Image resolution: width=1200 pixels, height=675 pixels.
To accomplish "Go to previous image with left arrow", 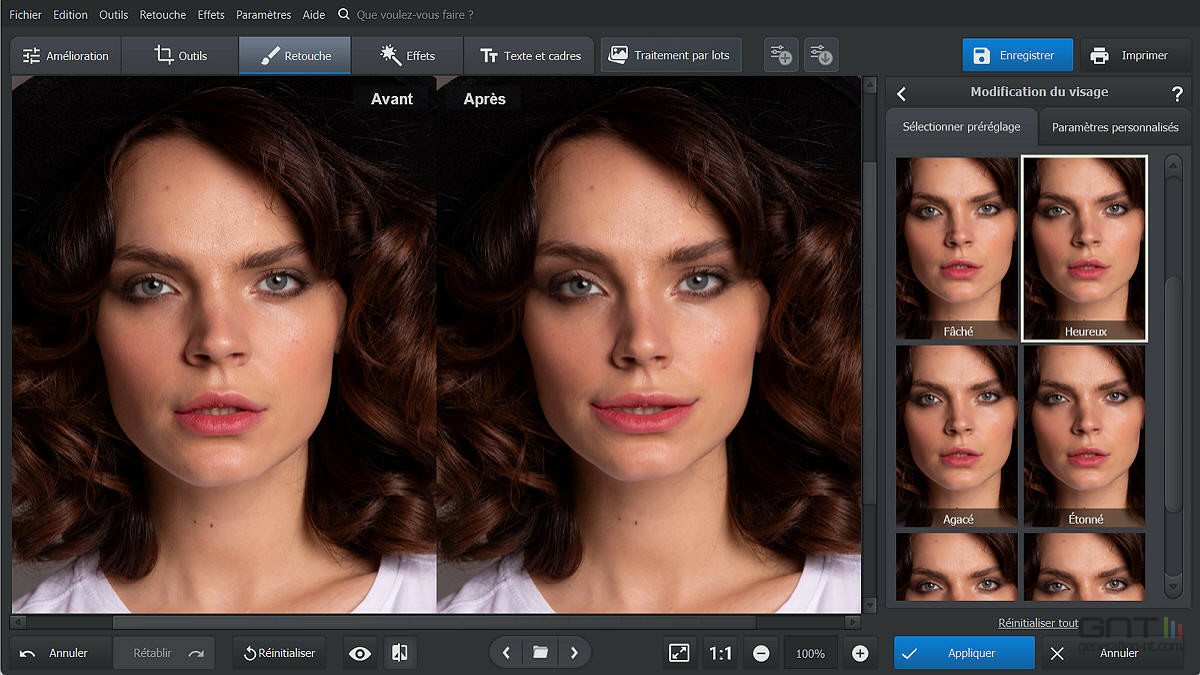I will [506, 653].
